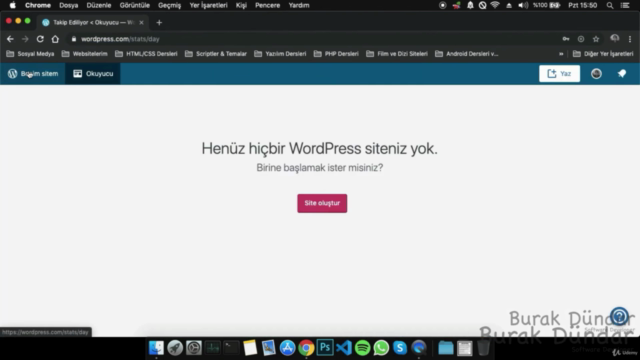Switch to the Okuyucu tab
The width and height of the screenshot is (640, 360).
93,73
